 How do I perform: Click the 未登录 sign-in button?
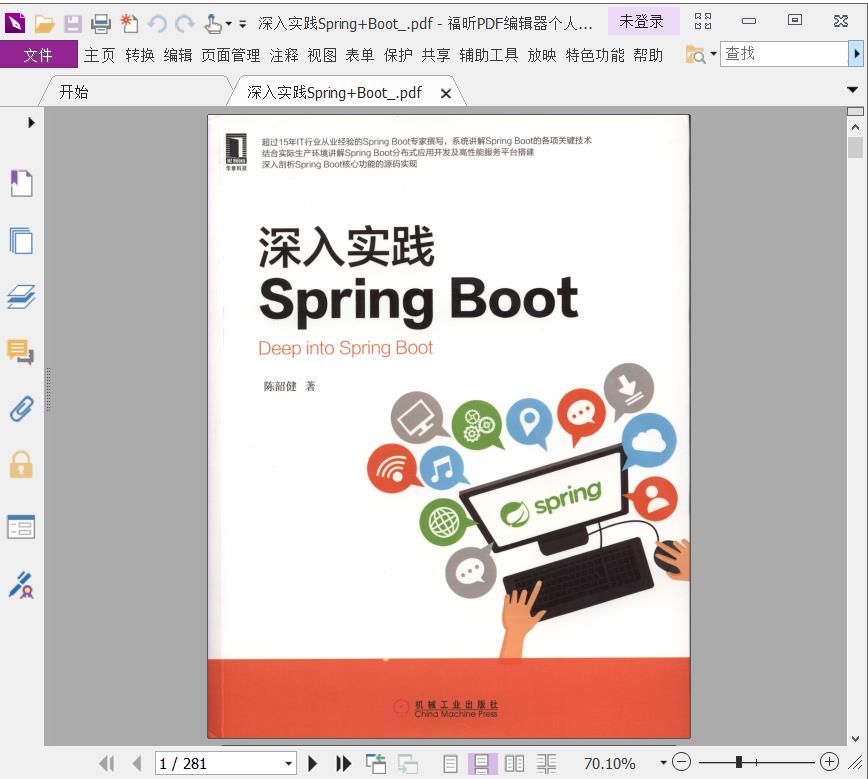(x=642, y=22)
